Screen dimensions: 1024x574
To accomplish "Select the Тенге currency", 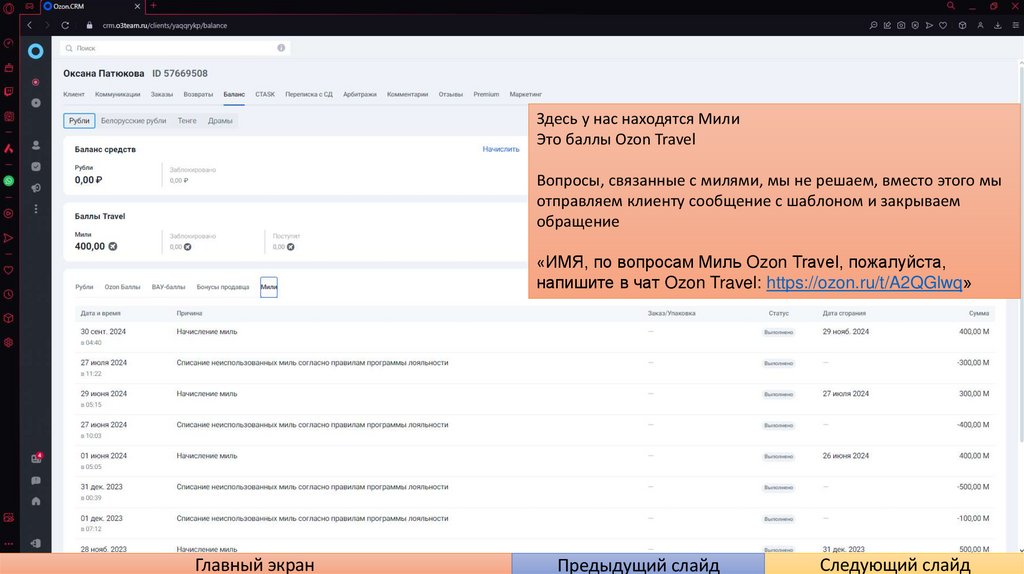I will (187, 121).
